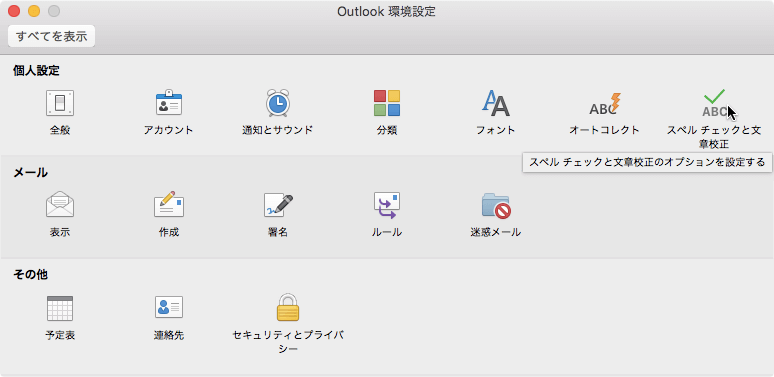
Task: Click the セキュリティとプライバシー label text
Action: pyautogui.click(x=288, y=342)
